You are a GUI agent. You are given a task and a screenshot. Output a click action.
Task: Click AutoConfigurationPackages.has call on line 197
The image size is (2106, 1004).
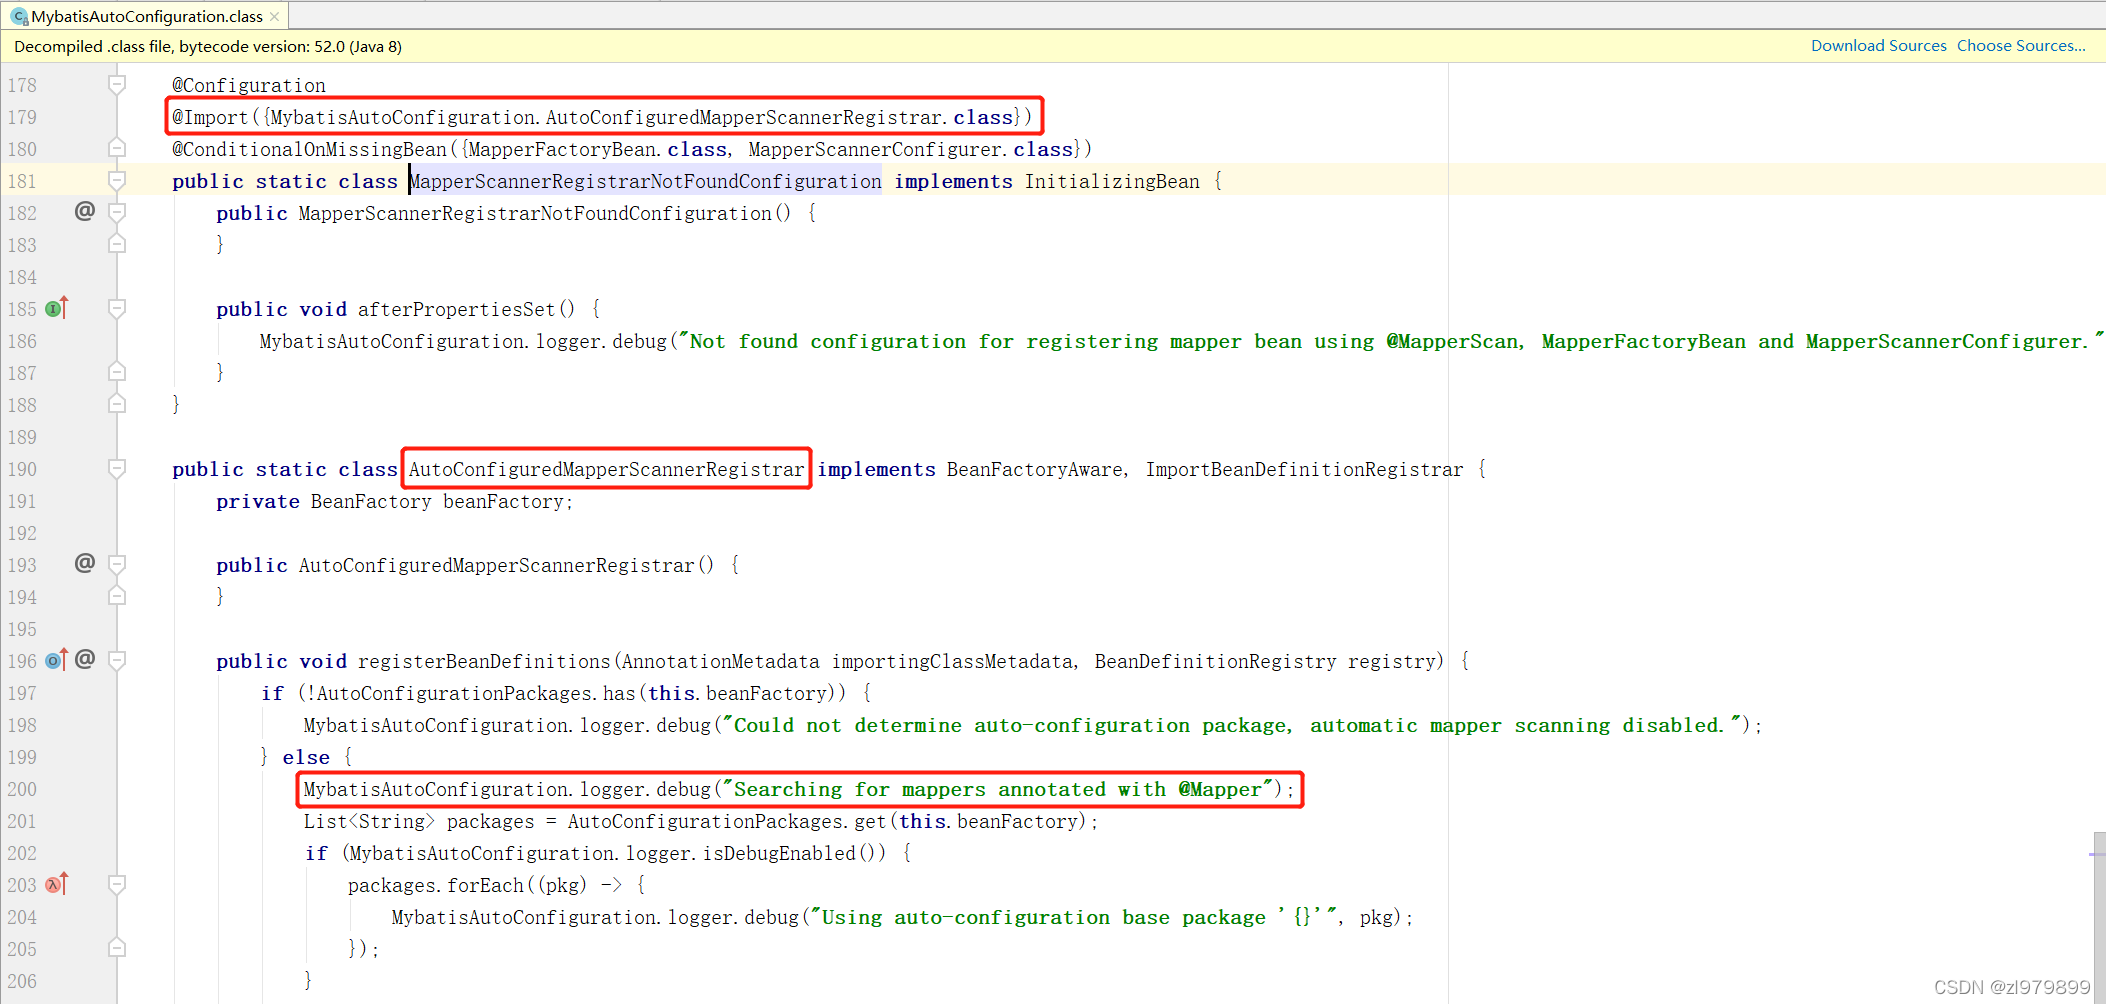point(476,693)
